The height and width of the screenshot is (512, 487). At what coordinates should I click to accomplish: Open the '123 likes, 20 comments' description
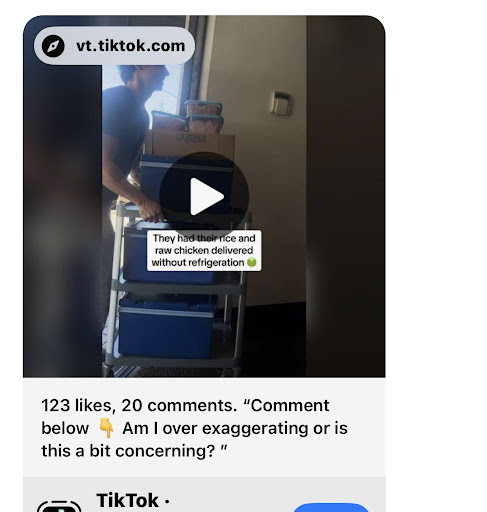pos(194,428)
